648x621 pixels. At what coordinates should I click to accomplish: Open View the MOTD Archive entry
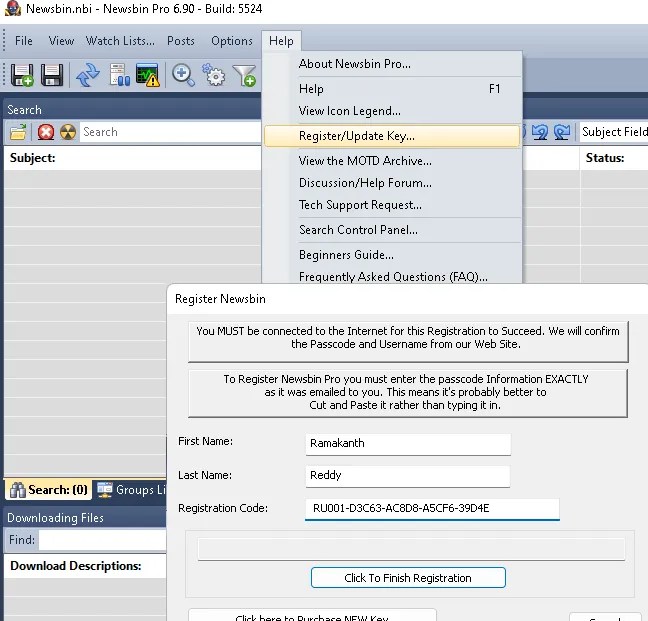click(x=392, y=161)
